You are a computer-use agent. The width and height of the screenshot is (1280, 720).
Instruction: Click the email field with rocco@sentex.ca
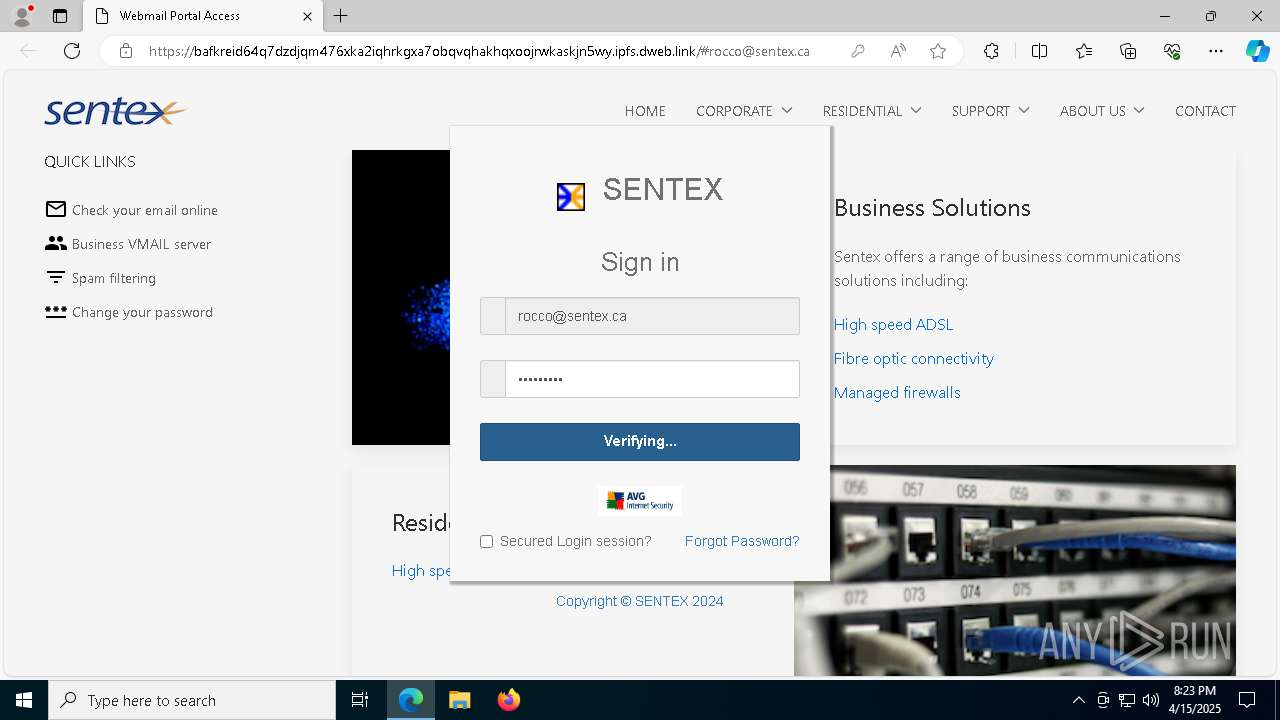pyautogui.click(x=640, y=316)
